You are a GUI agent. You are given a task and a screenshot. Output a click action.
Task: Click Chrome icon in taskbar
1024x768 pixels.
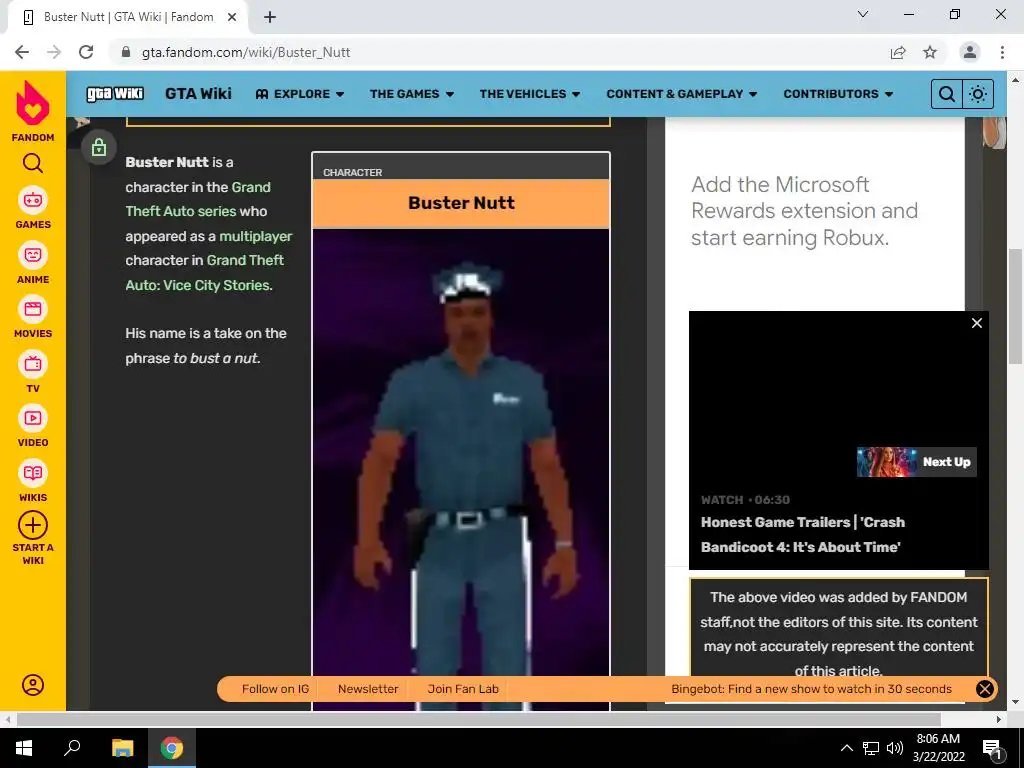click(172, 748)
